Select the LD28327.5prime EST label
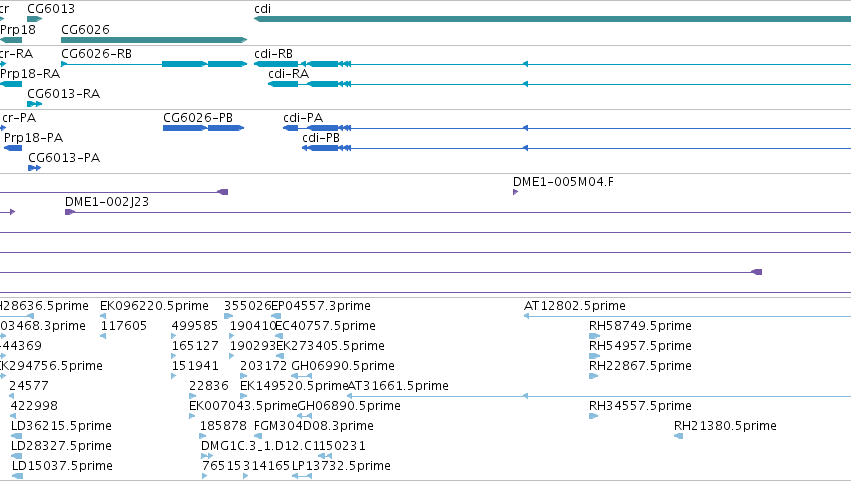 [x=61, y=446]
